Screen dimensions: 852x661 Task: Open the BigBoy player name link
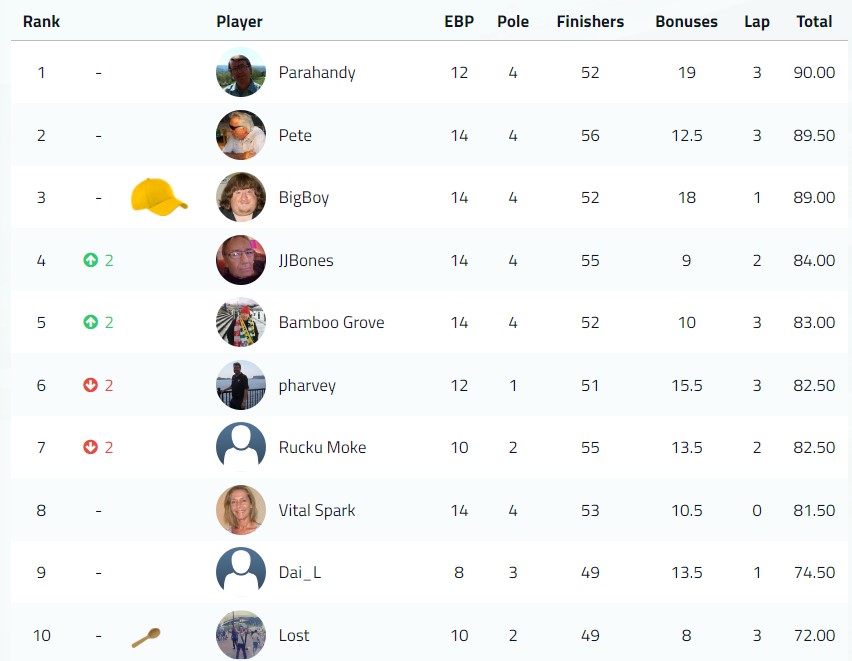(304, 197)
